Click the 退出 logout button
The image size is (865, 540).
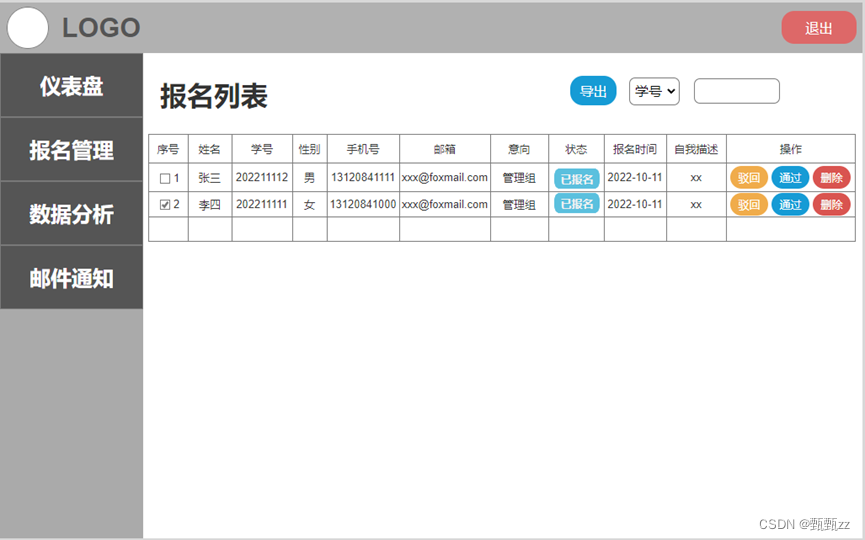(x=819, y=28)
